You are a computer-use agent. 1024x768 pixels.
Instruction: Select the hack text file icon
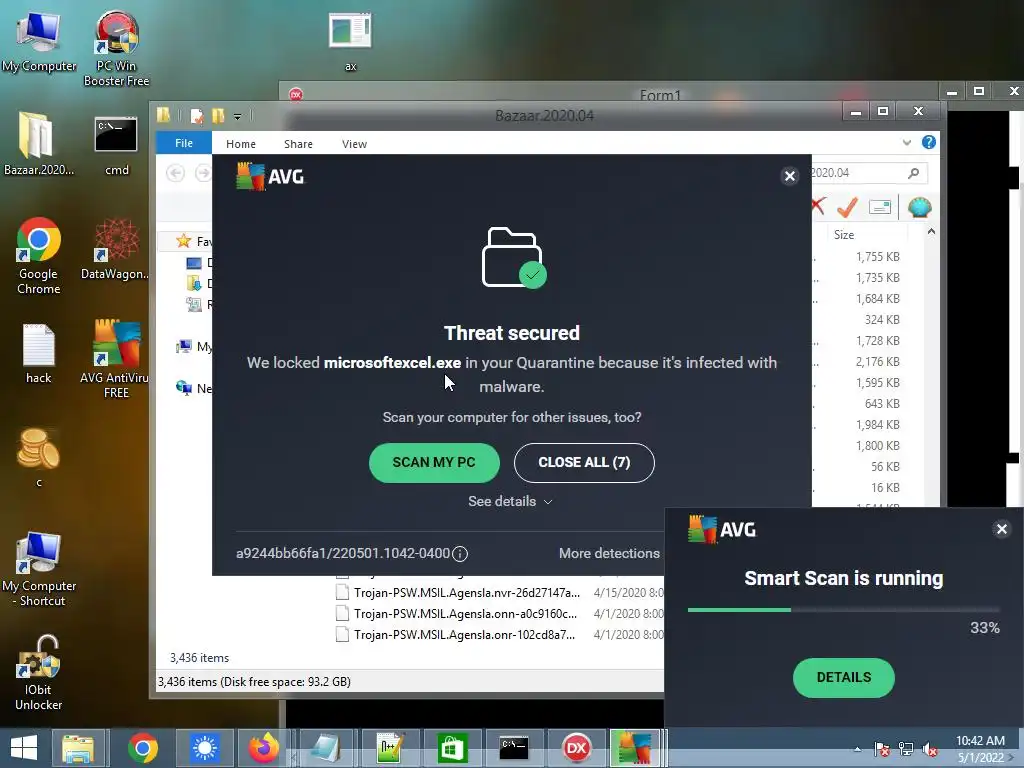(x=39, y=353)
